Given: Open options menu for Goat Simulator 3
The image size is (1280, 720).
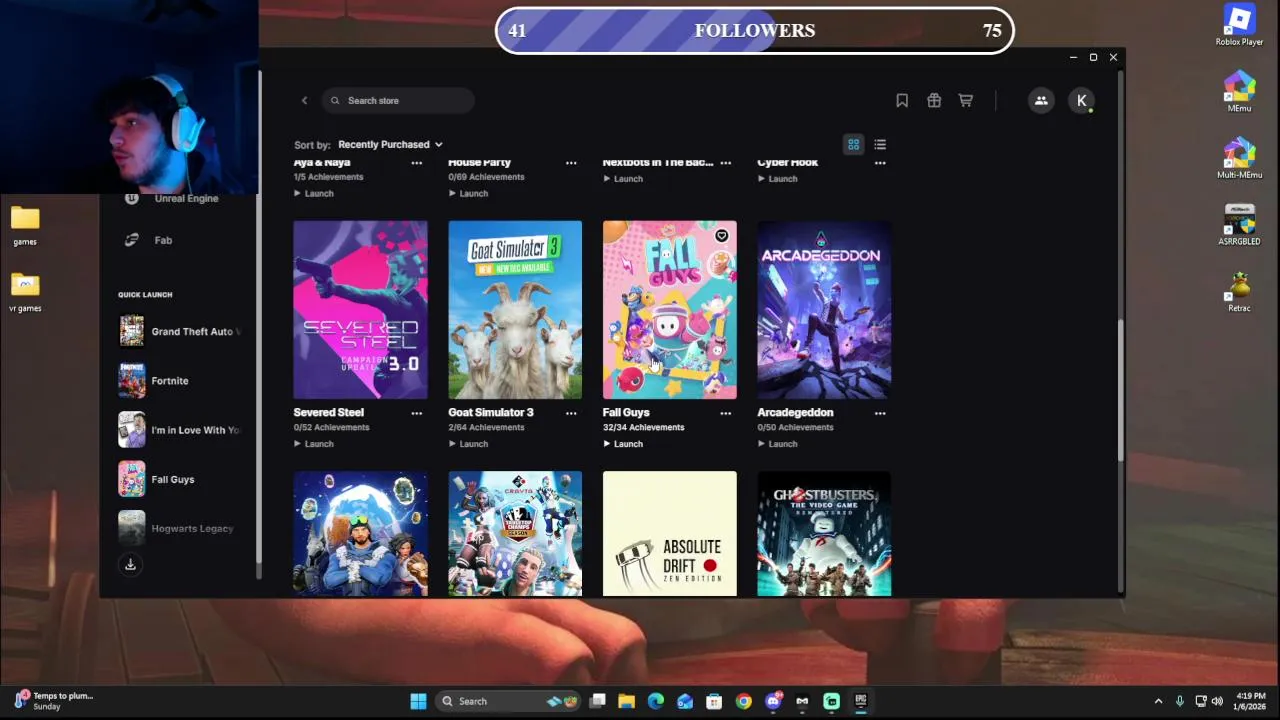Looking at the screenshot, I should (x=571, y=412).
